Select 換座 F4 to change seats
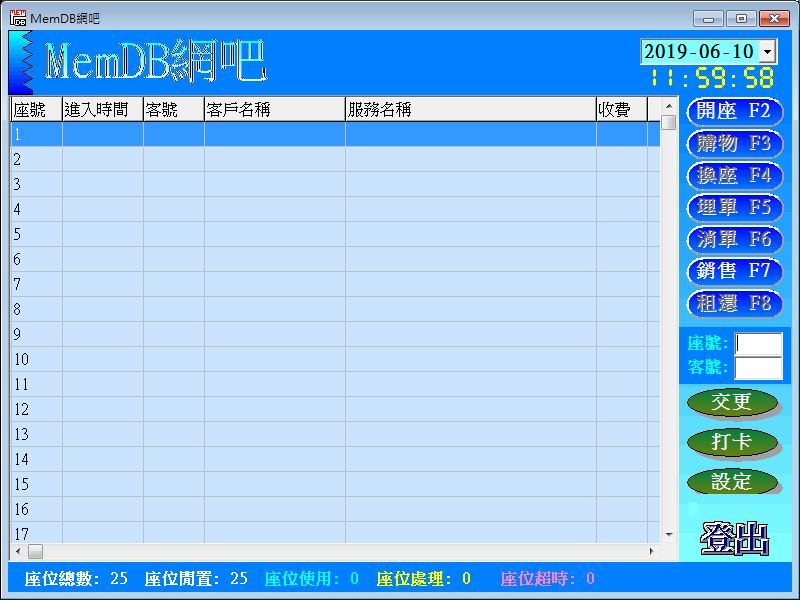The image size is (800, 600). [x=734, y=176]
